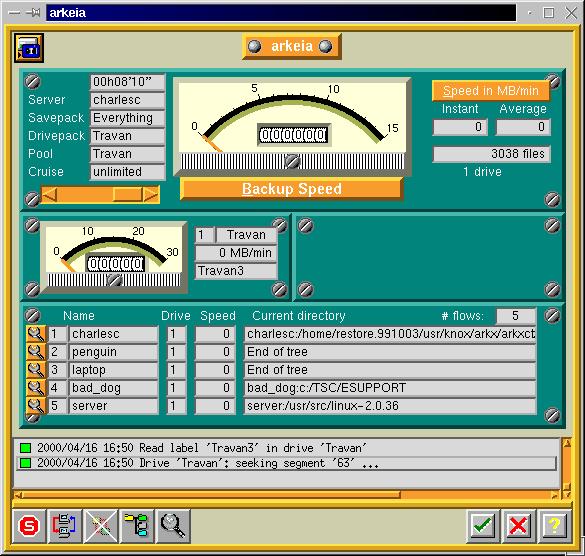The image size is (585, 556).
Task: Cancel with the red X button
Action: [519, 526]
